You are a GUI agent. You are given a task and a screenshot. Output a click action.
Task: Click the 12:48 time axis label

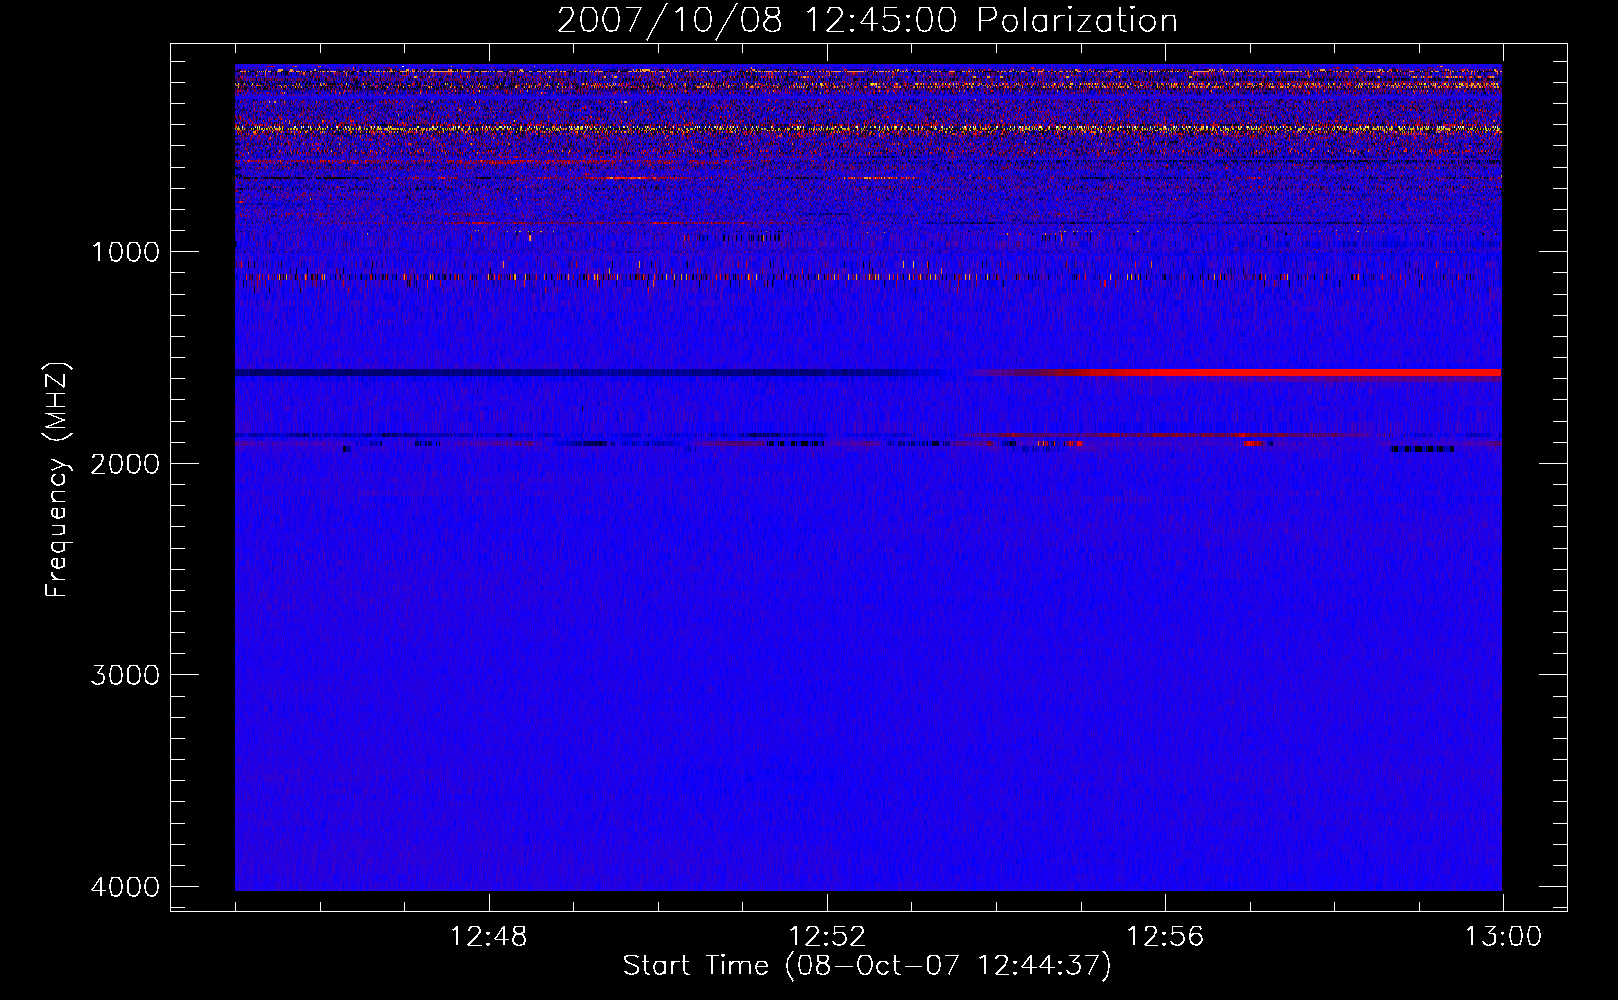click(489, 937)
